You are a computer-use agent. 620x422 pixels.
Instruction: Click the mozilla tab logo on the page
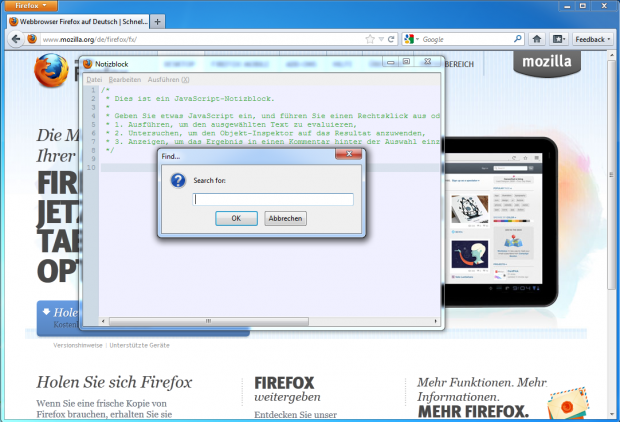point(547,62)
